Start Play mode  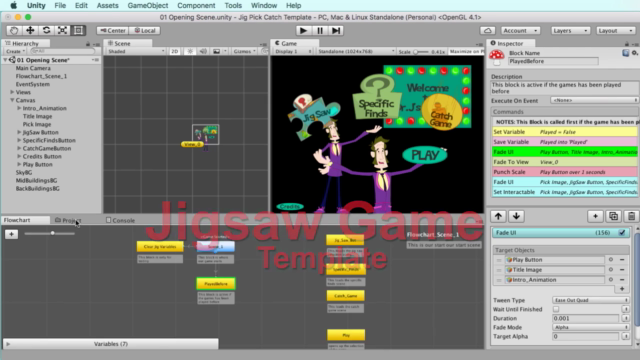(303, 30)
